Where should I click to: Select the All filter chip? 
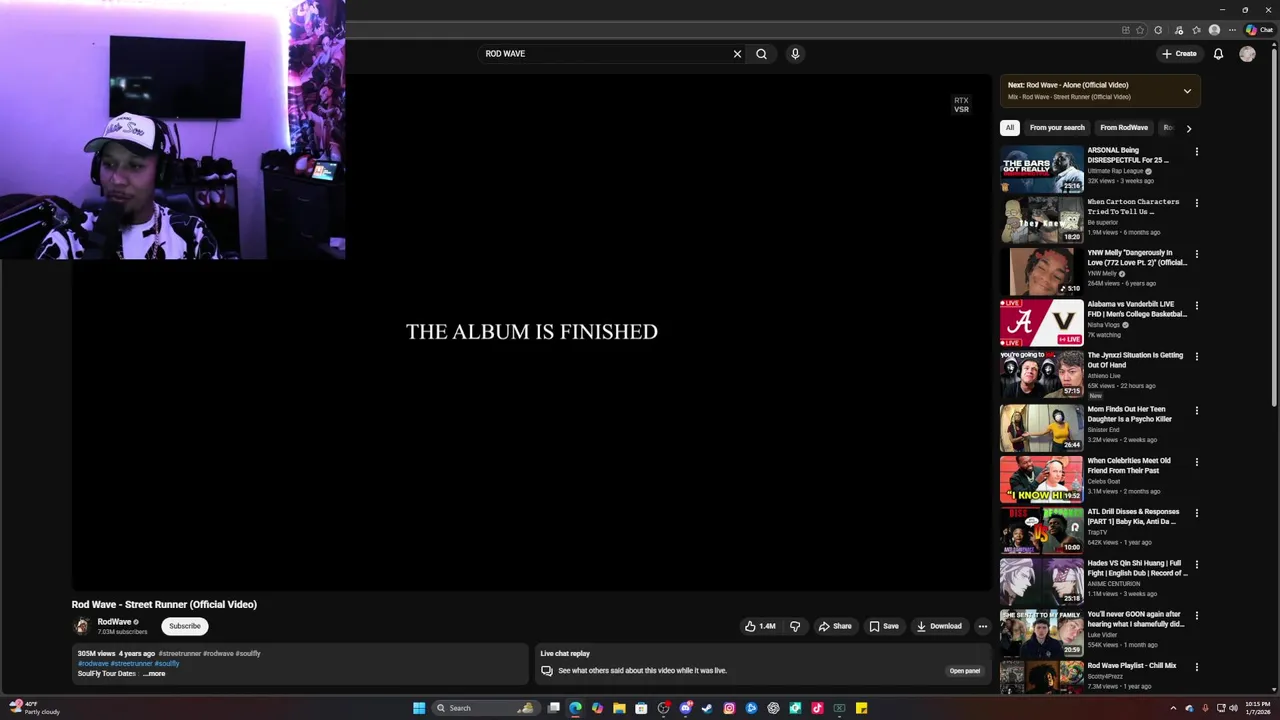click(1010, 128)
